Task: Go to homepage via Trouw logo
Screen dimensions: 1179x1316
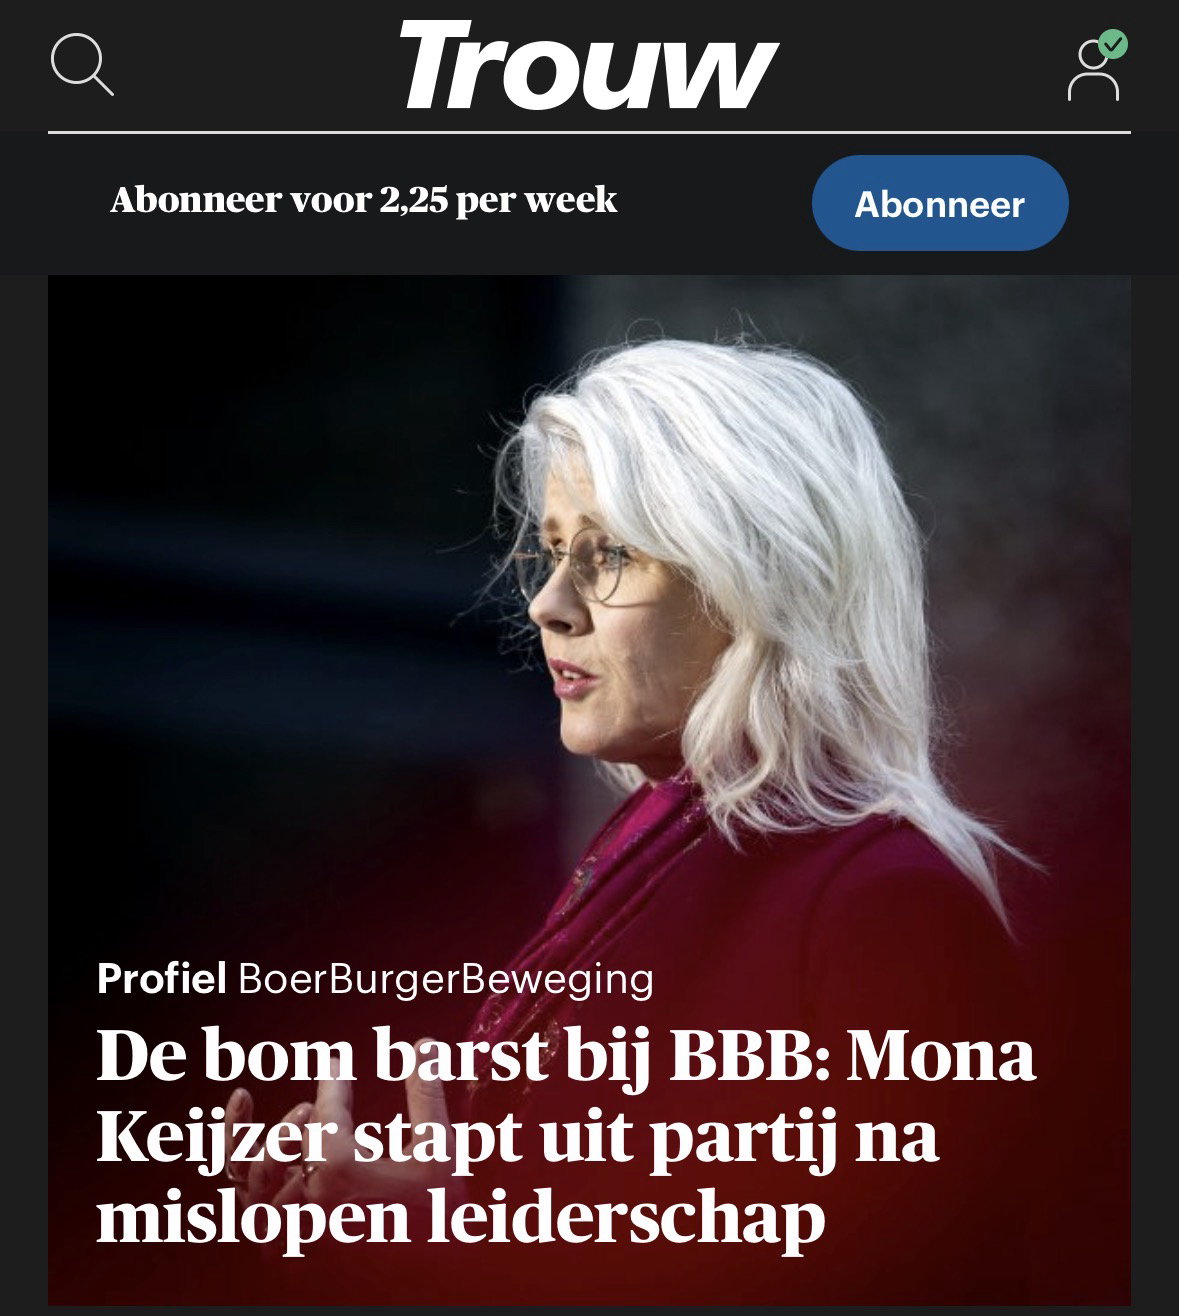Action: point(588,65)
